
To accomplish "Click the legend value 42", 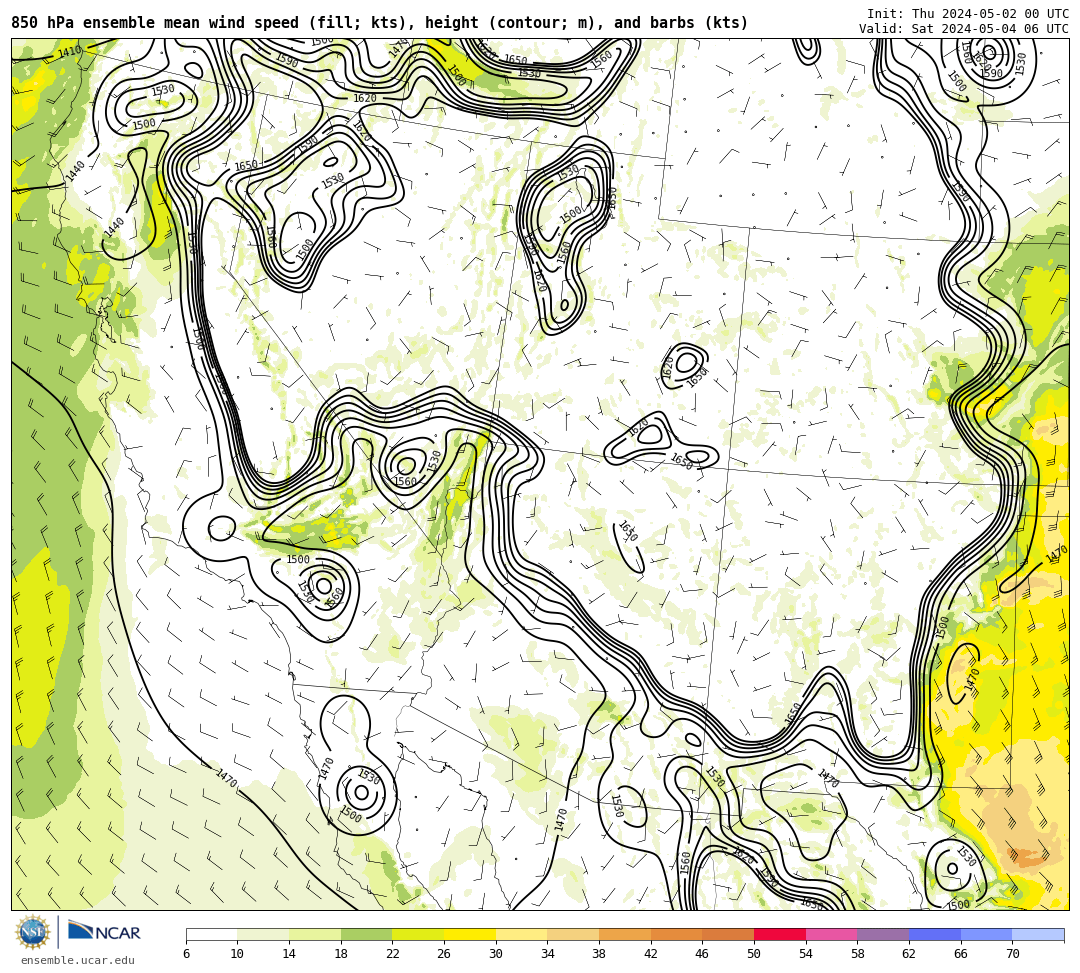I will coord(651,954).
